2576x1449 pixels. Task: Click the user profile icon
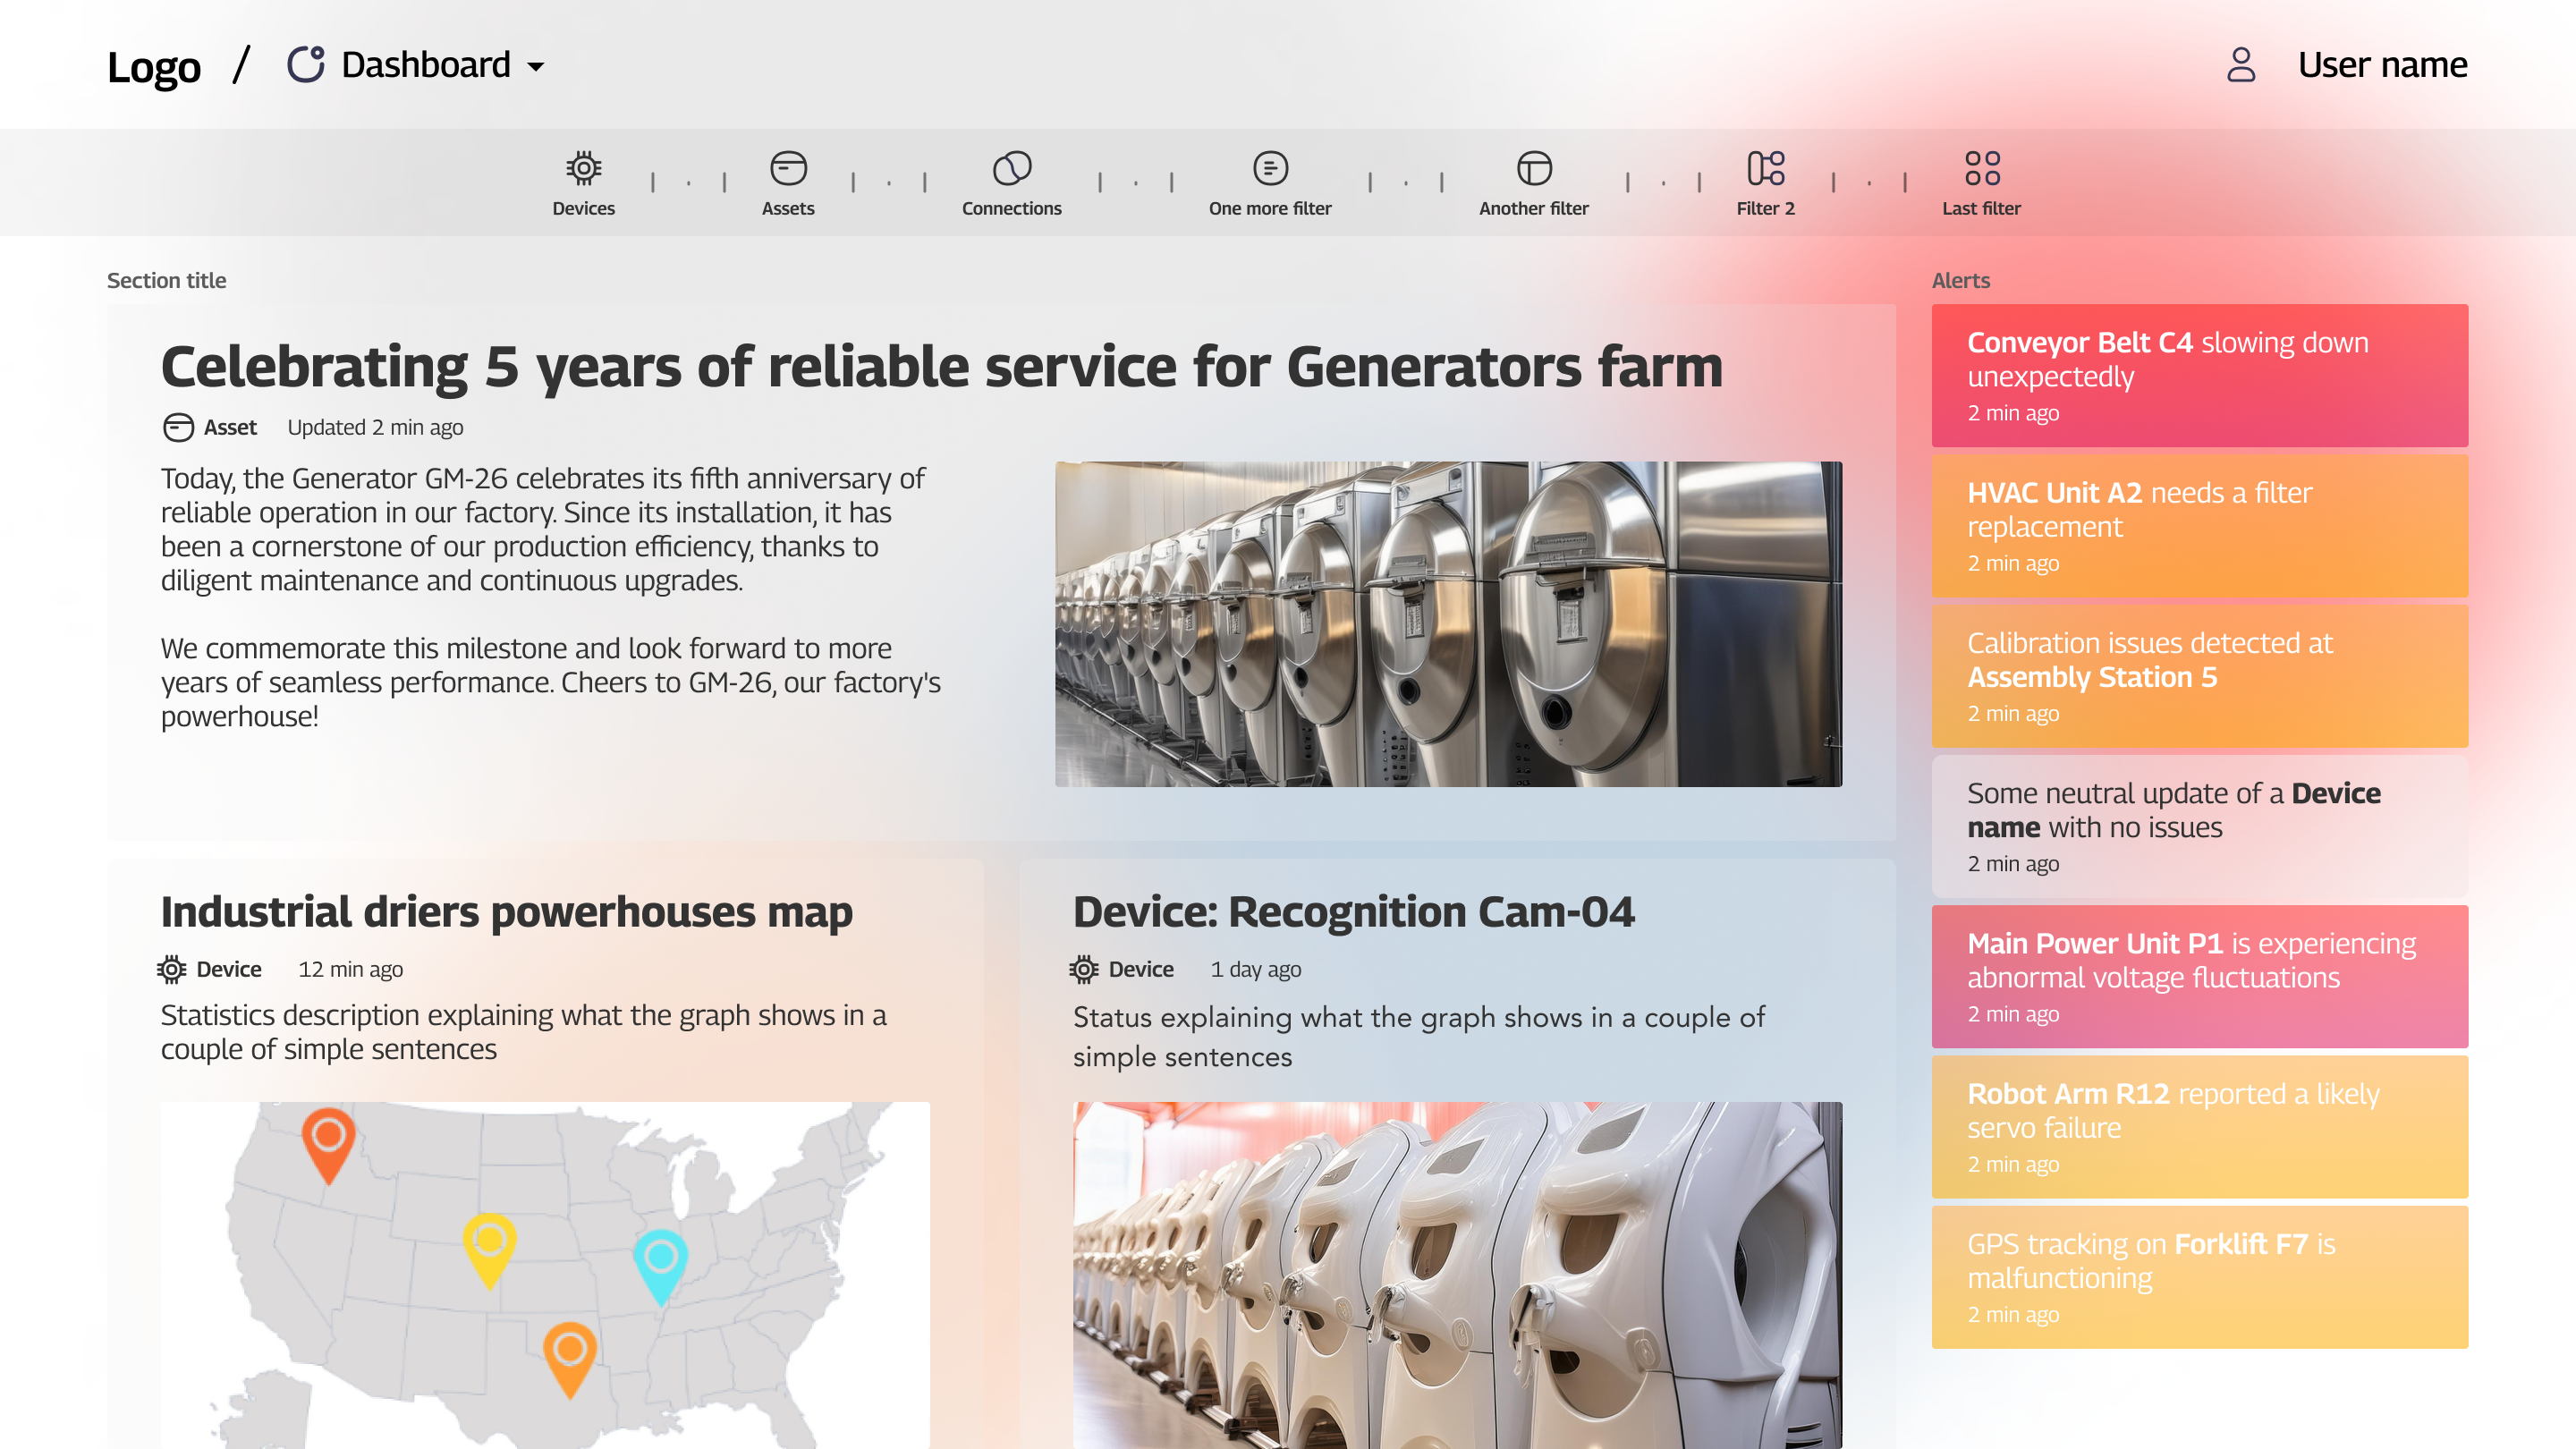pyautogui.click(x=2241, y=64)
